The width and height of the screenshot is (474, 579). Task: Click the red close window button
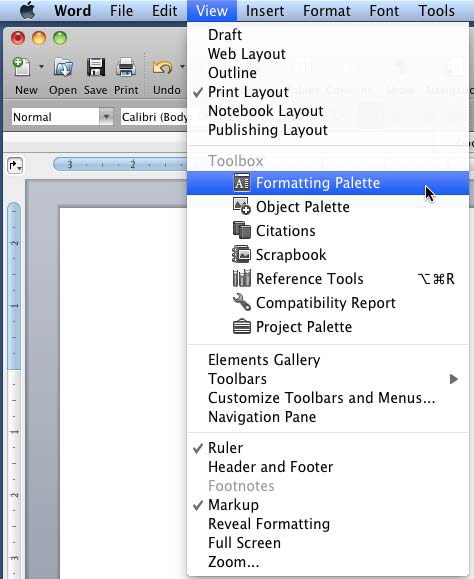(18, 38)
